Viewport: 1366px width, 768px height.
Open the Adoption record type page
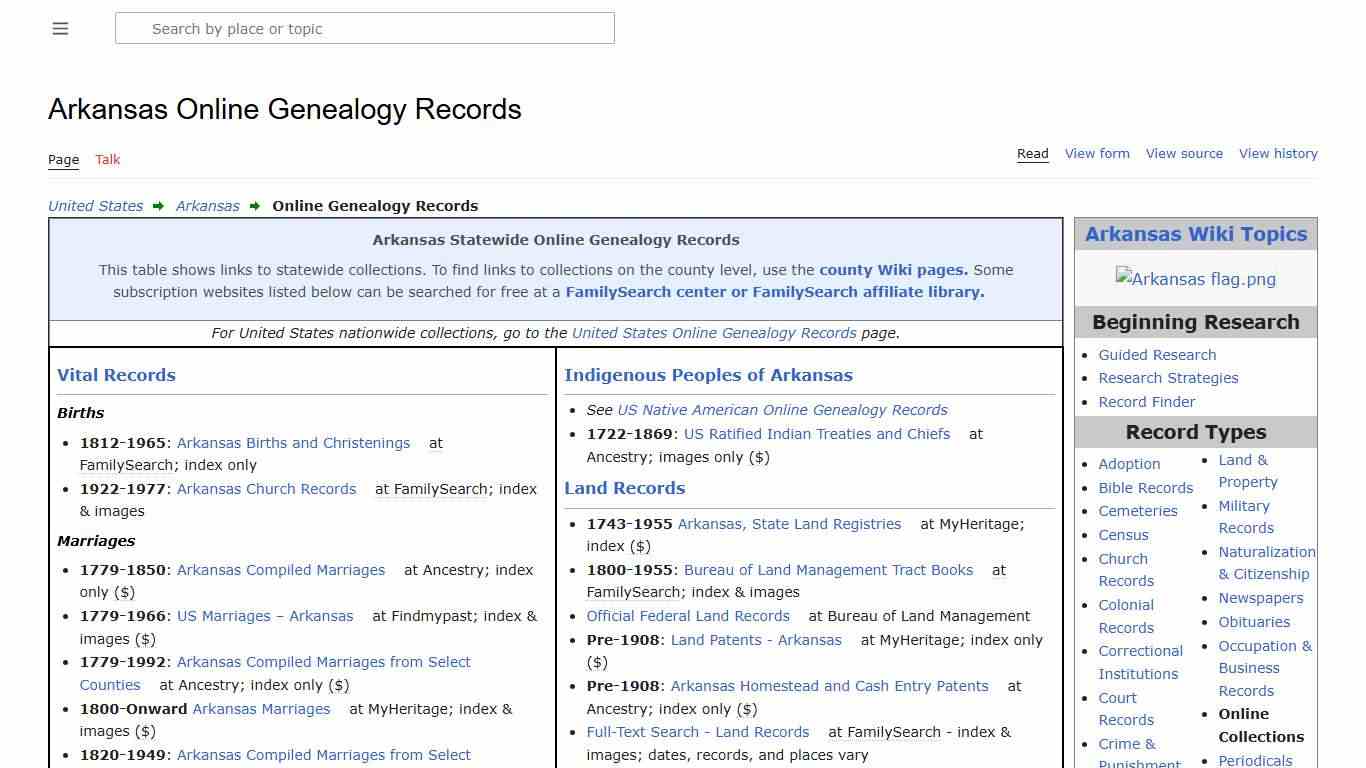(x=1129, y=464)
